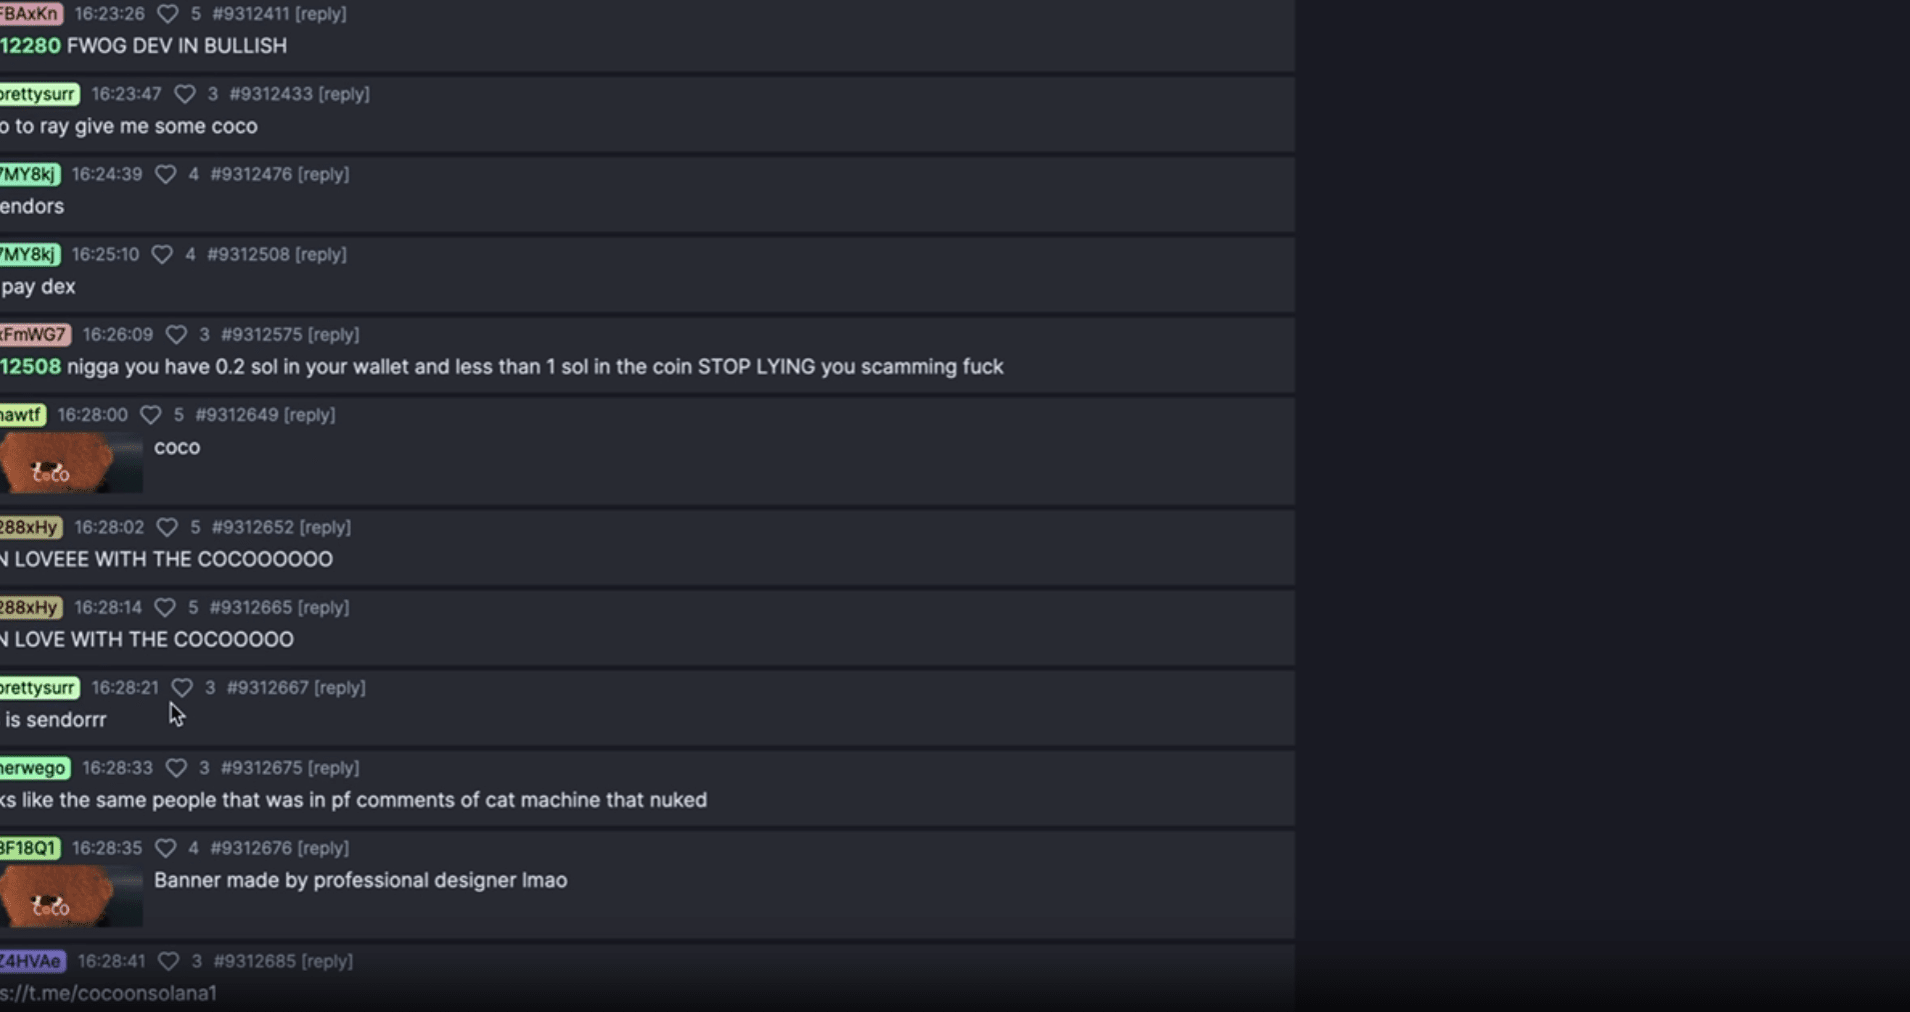The height and width of the screenshot is (1012, 1910).
Task: Like the "Banner made by professional designer lmao" message
Action: (x=168, y=847)
